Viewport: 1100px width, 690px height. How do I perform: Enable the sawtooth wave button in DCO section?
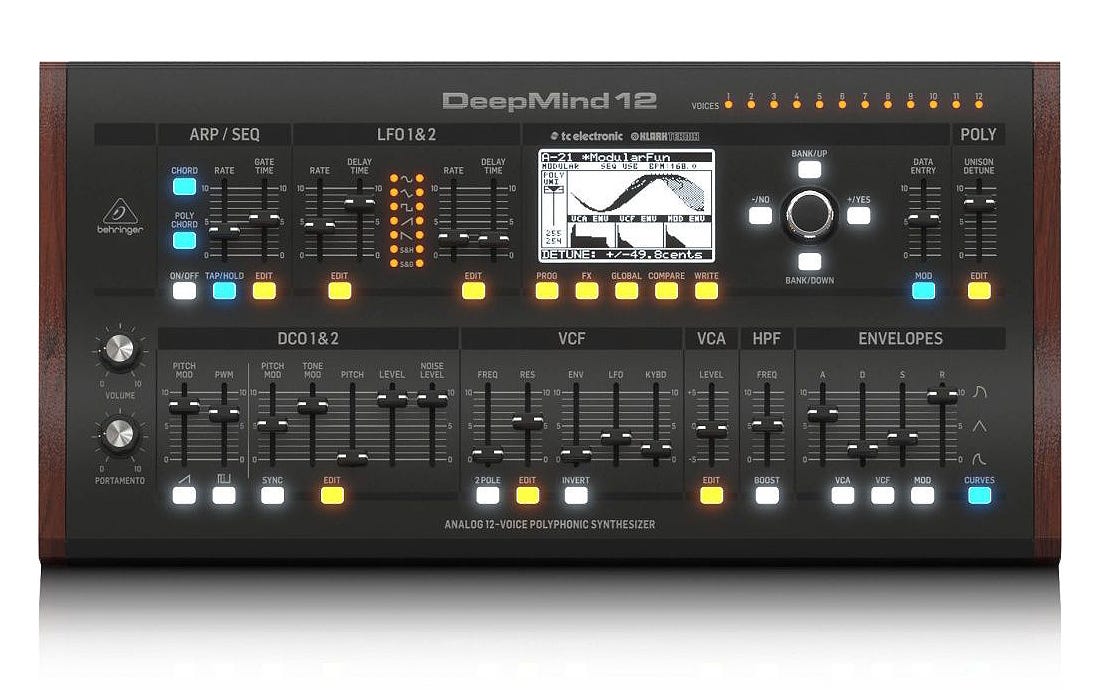tap(185, 495)
